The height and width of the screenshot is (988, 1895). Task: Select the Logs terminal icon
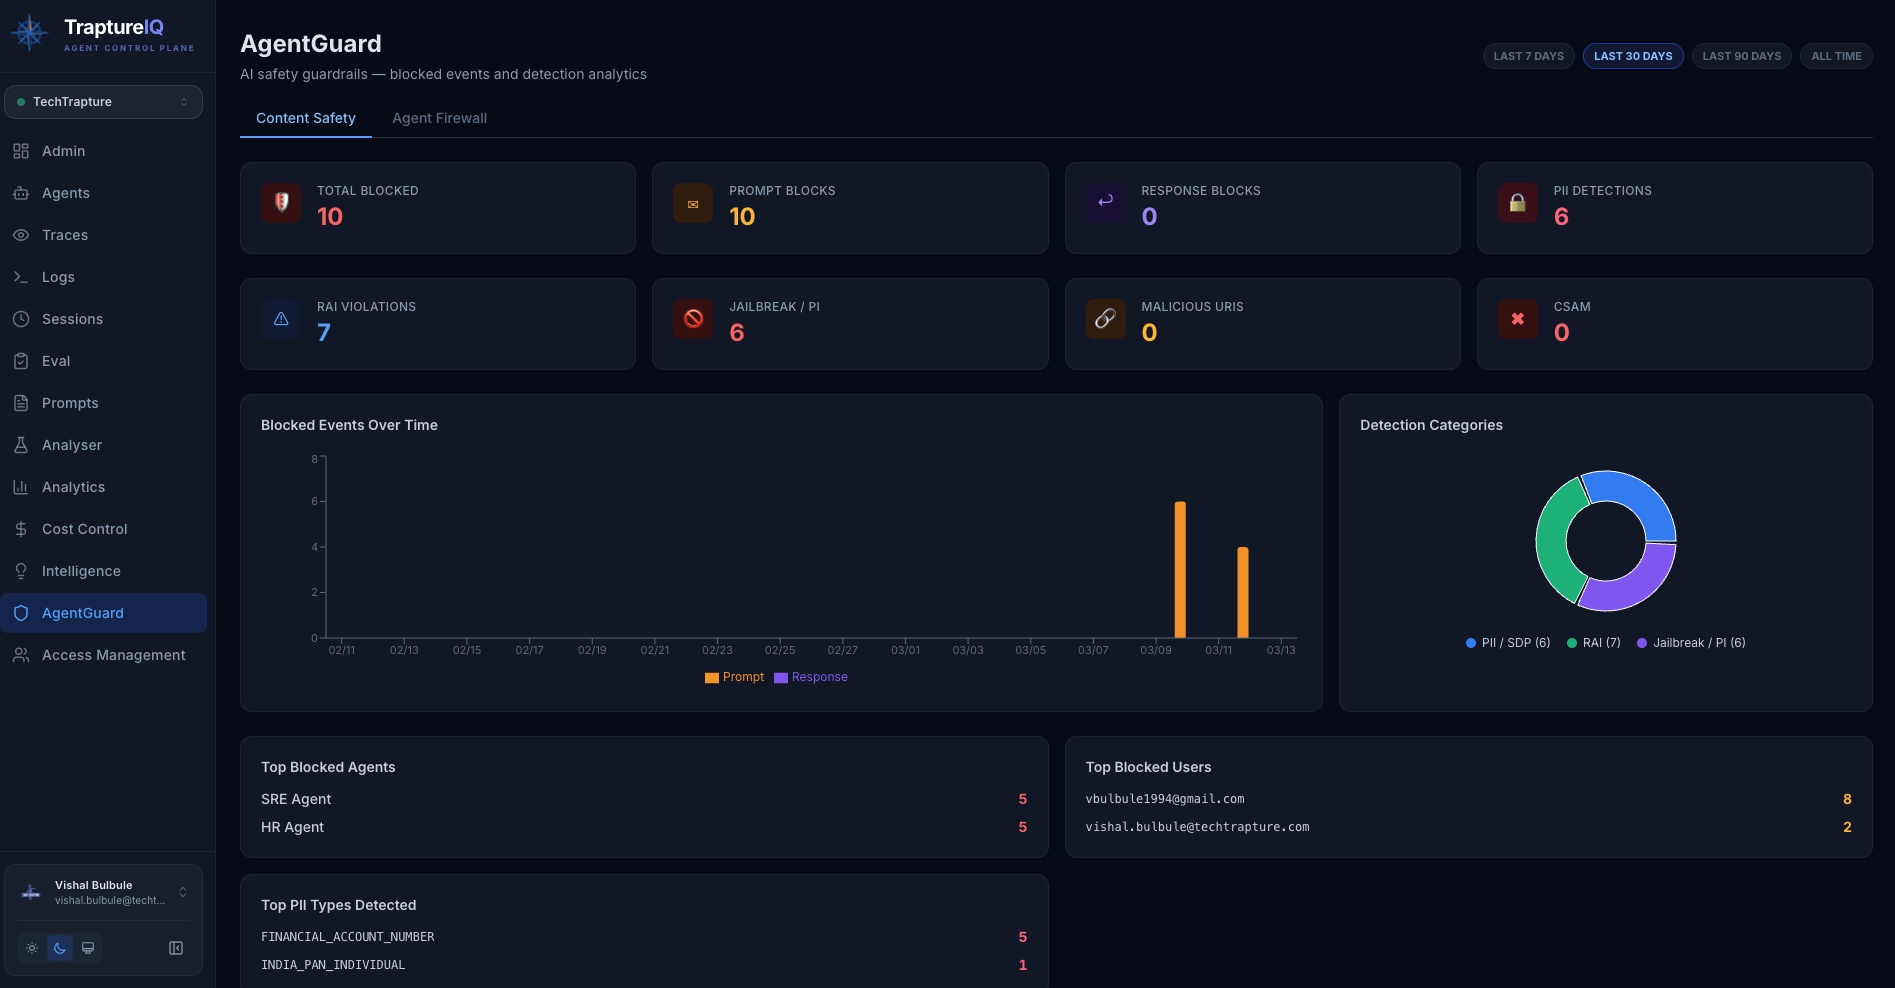coord(21,277)
